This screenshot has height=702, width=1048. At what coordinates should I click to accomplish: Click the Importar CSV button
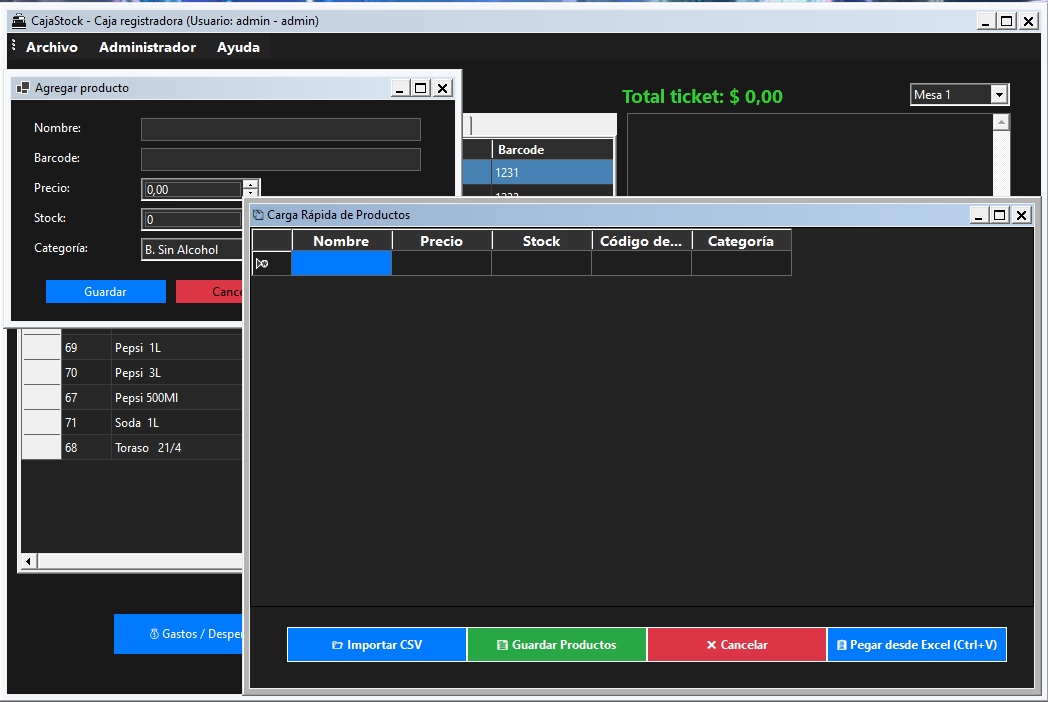click(x=376, y=645)
